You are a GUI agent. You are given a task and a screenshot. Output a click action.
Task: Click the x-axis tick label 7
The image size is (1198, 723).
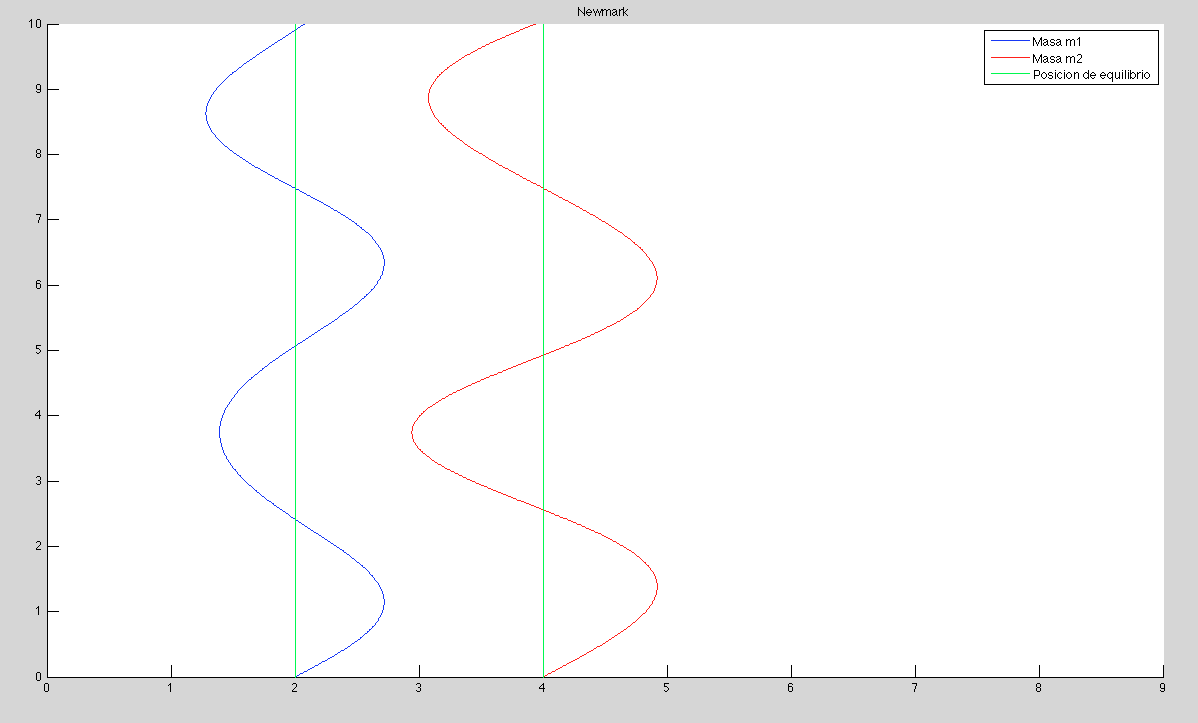click(x=915, y=689)
